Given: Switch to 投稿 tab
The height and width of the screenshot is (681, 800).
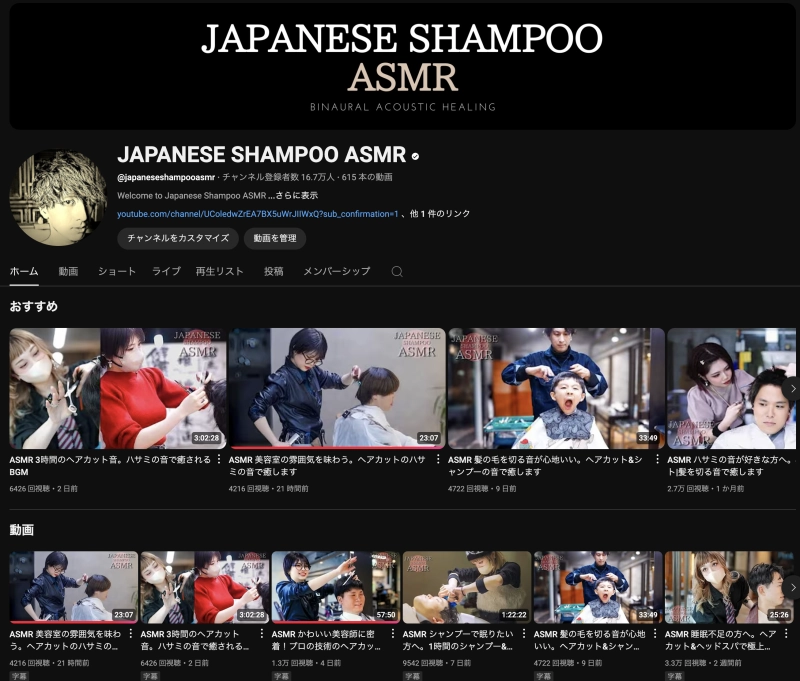Looking at the screenshot, I should [273, 271].
